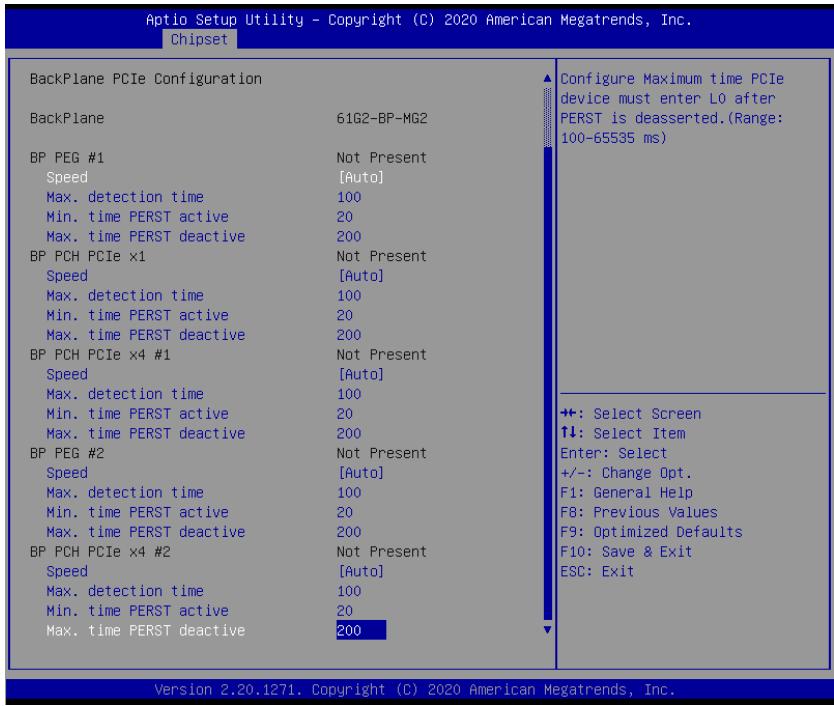Open Speed [Auto] option under BP PCH PCIe x1
834x706 pixels.
[215, 276]
